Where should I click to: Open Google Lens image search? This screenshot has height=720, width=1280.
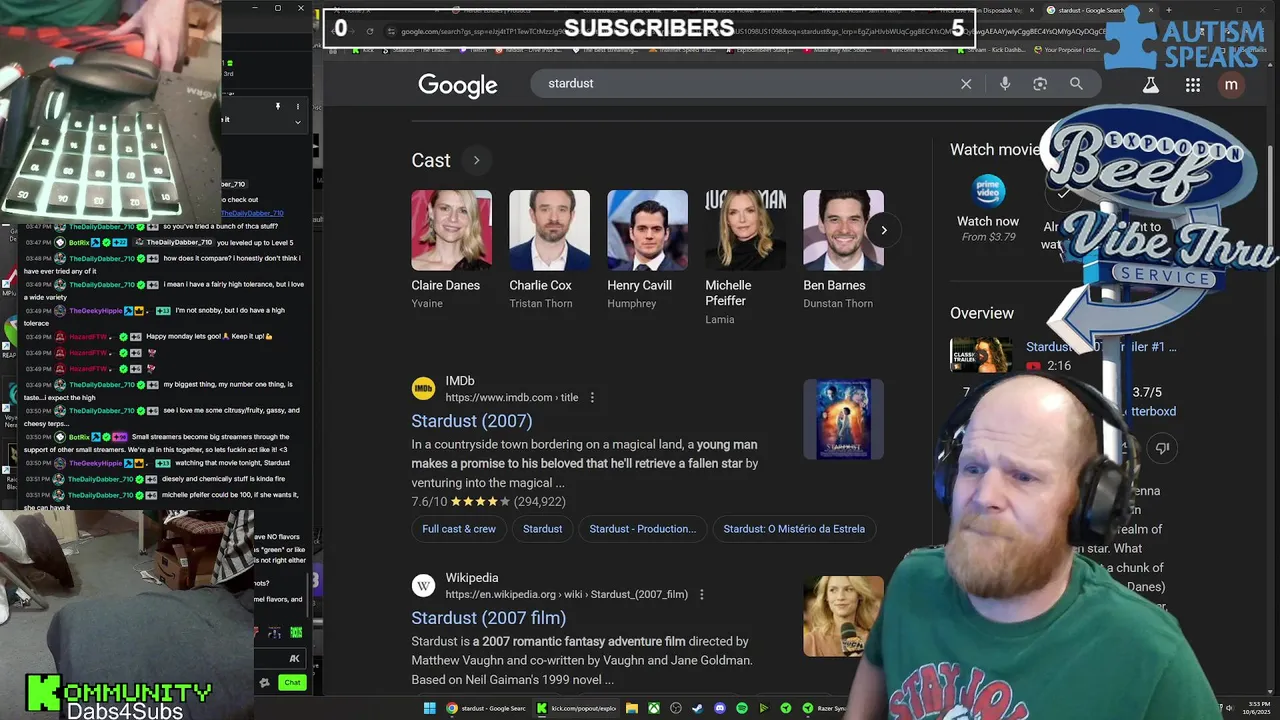(1040, 84)
